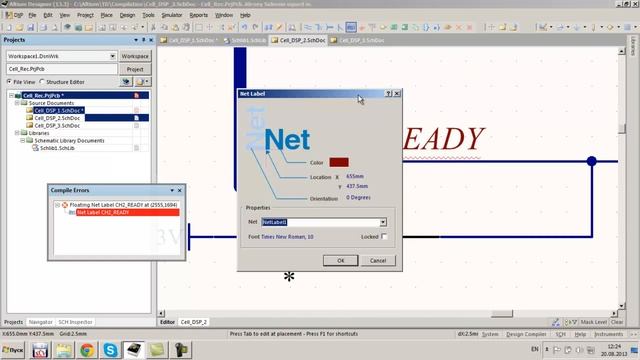
Task: Pin the Projects panel
Action: pos(144,40)
